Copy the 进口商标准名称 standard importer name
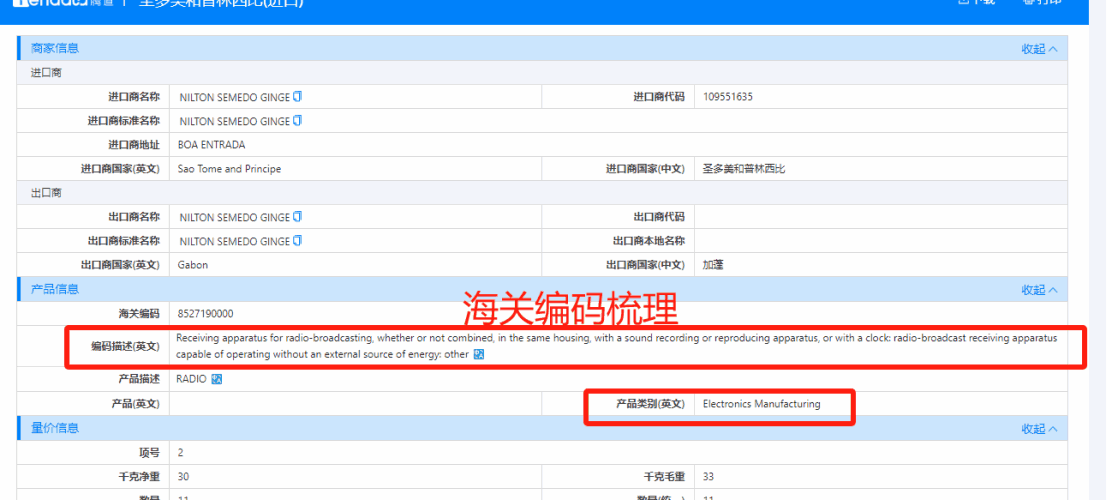Viewport: 1107px width, 500px height. [297, 121]
